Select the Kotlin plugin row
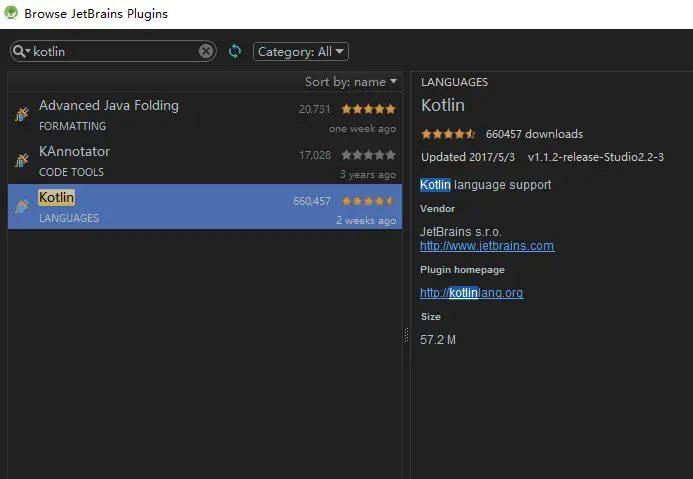 [205, 206]
